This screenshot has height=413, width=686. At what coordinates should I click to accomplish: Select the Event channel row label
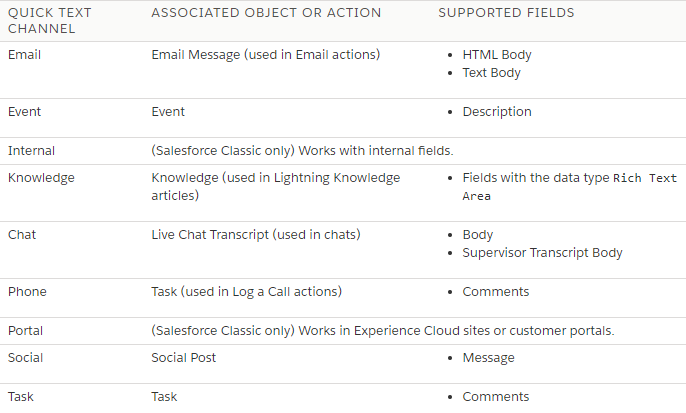pyautogui.click(x=24, y=112)
